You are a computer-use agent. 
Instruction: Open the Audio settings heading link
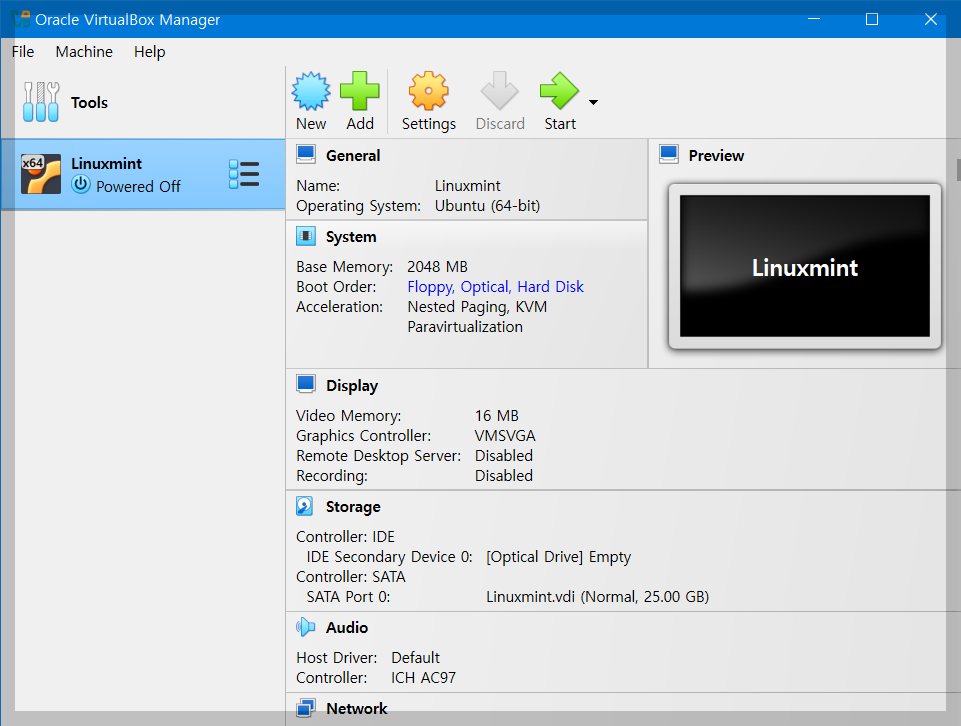tap(347, 628)
